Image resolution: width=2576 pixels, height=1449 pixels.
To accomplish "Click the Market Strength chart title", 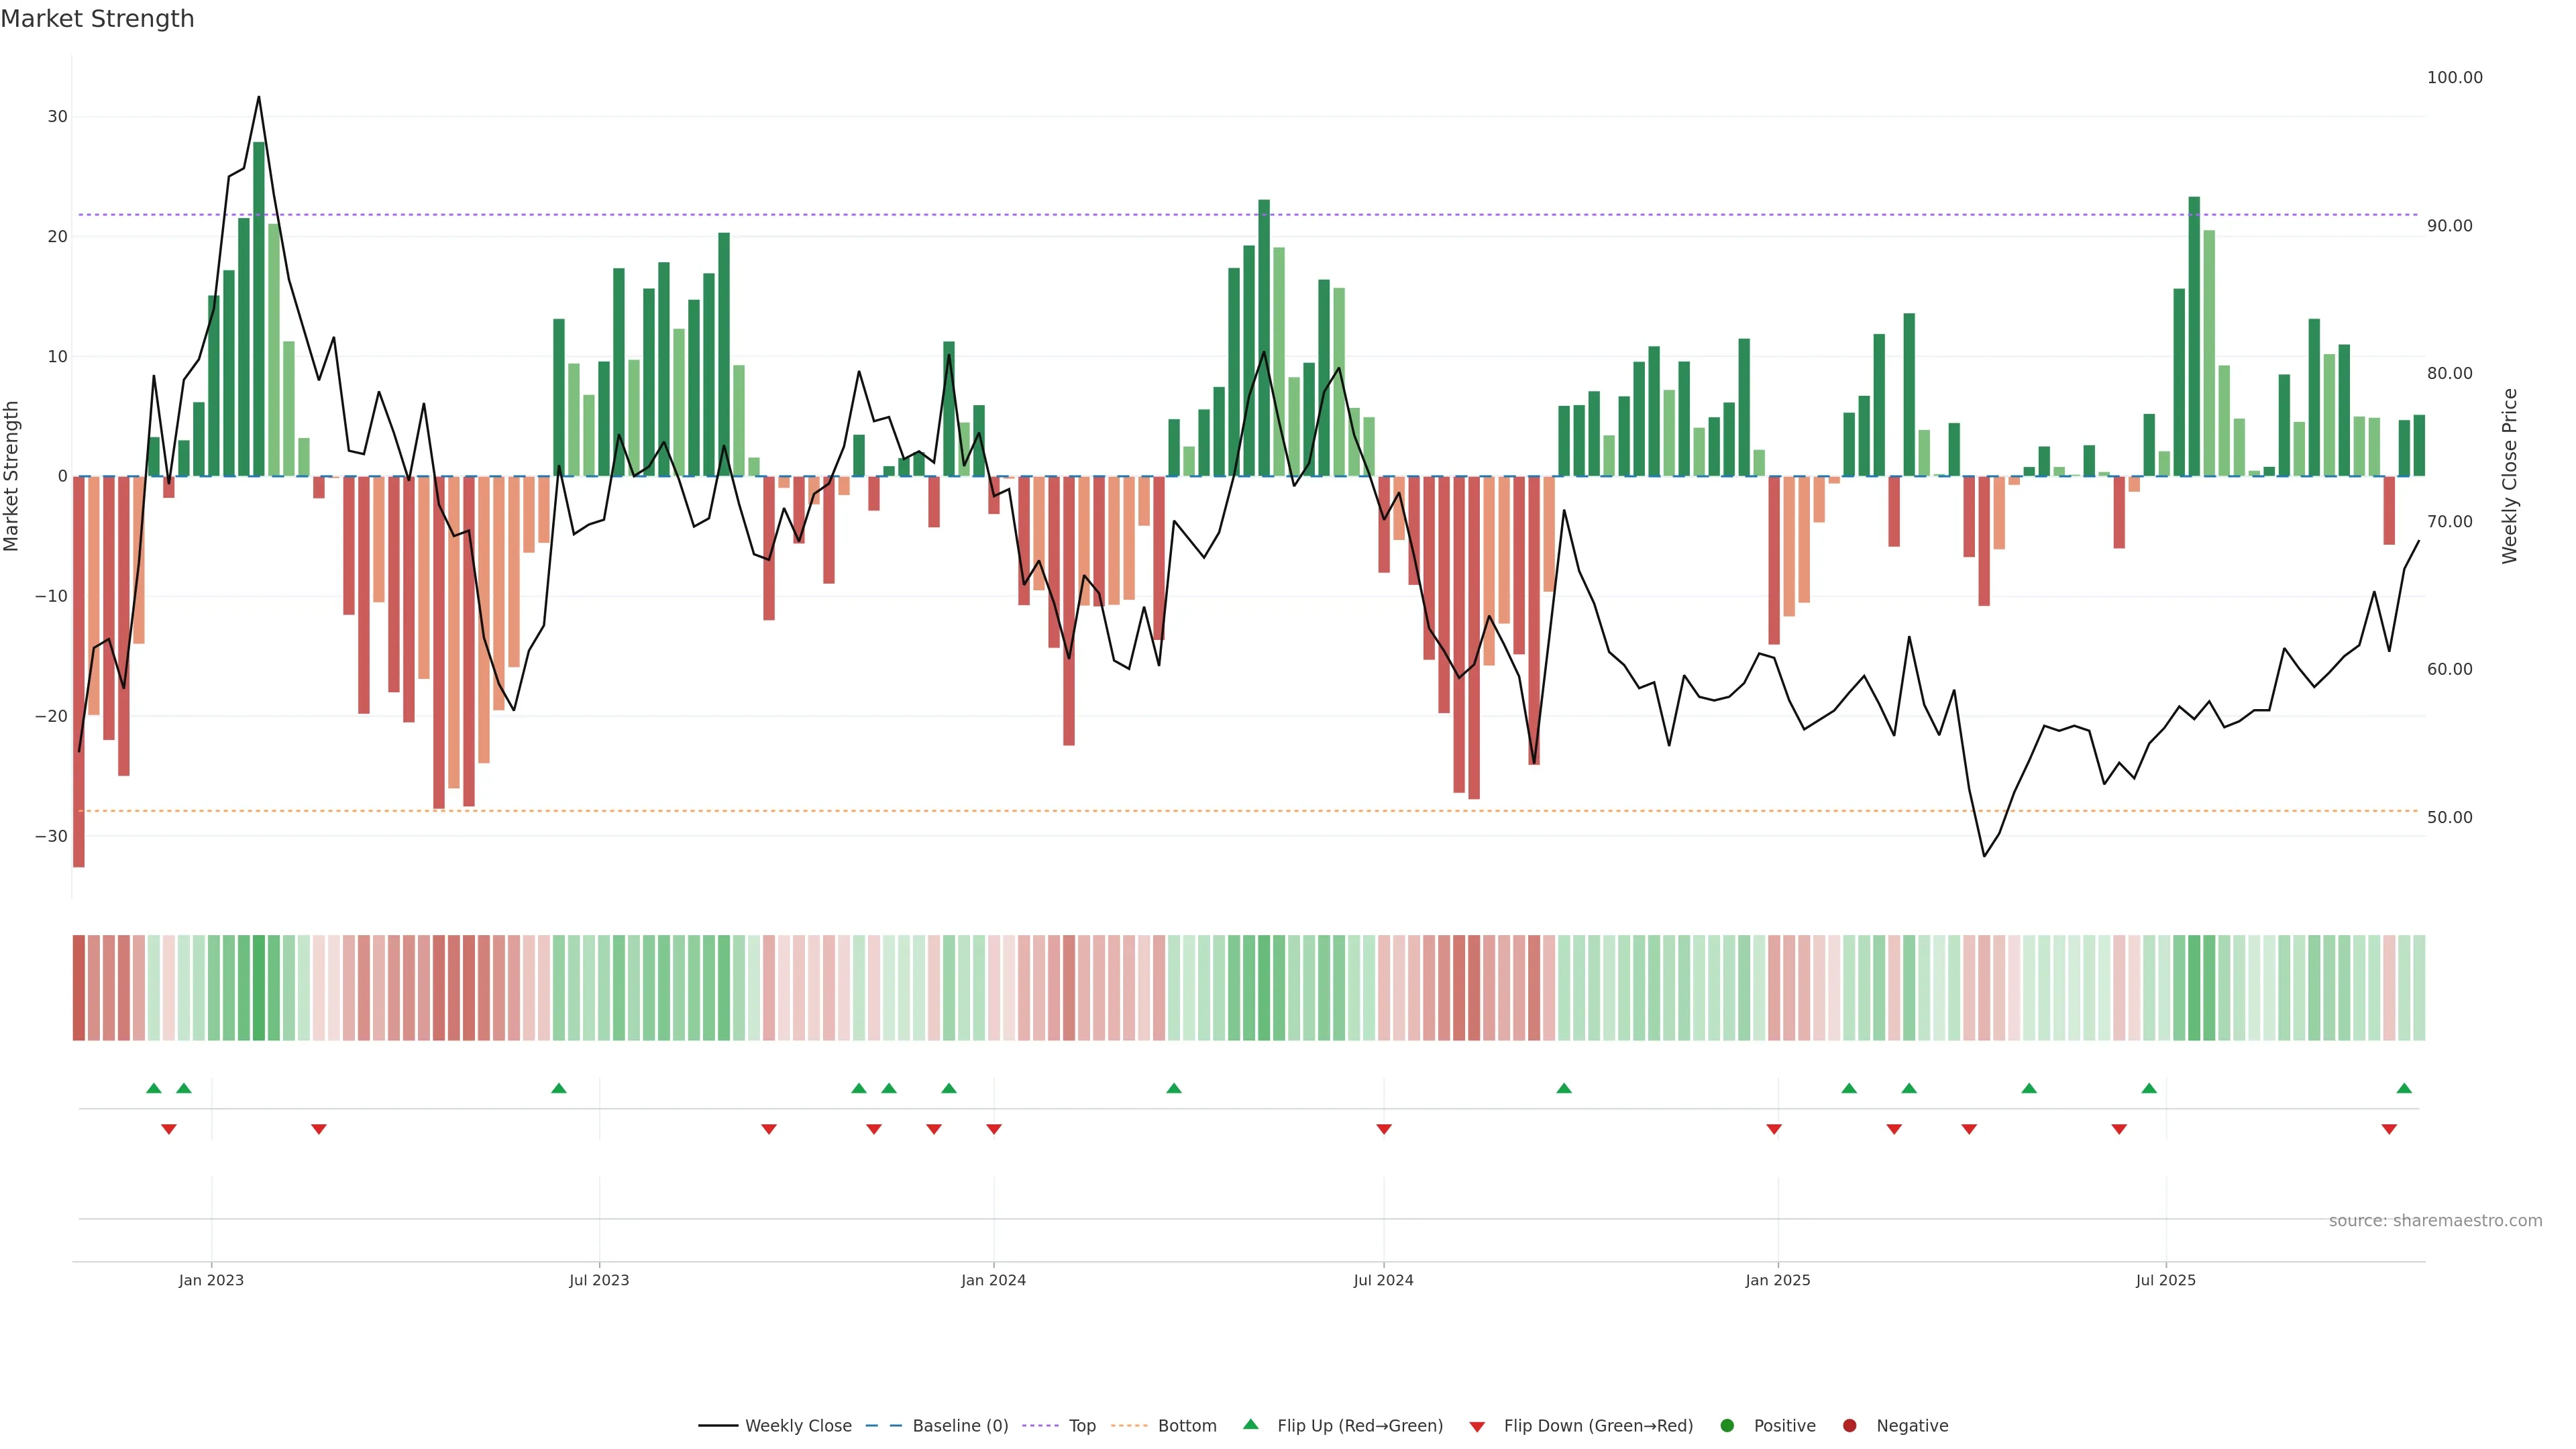I will (x=97, y=19).
